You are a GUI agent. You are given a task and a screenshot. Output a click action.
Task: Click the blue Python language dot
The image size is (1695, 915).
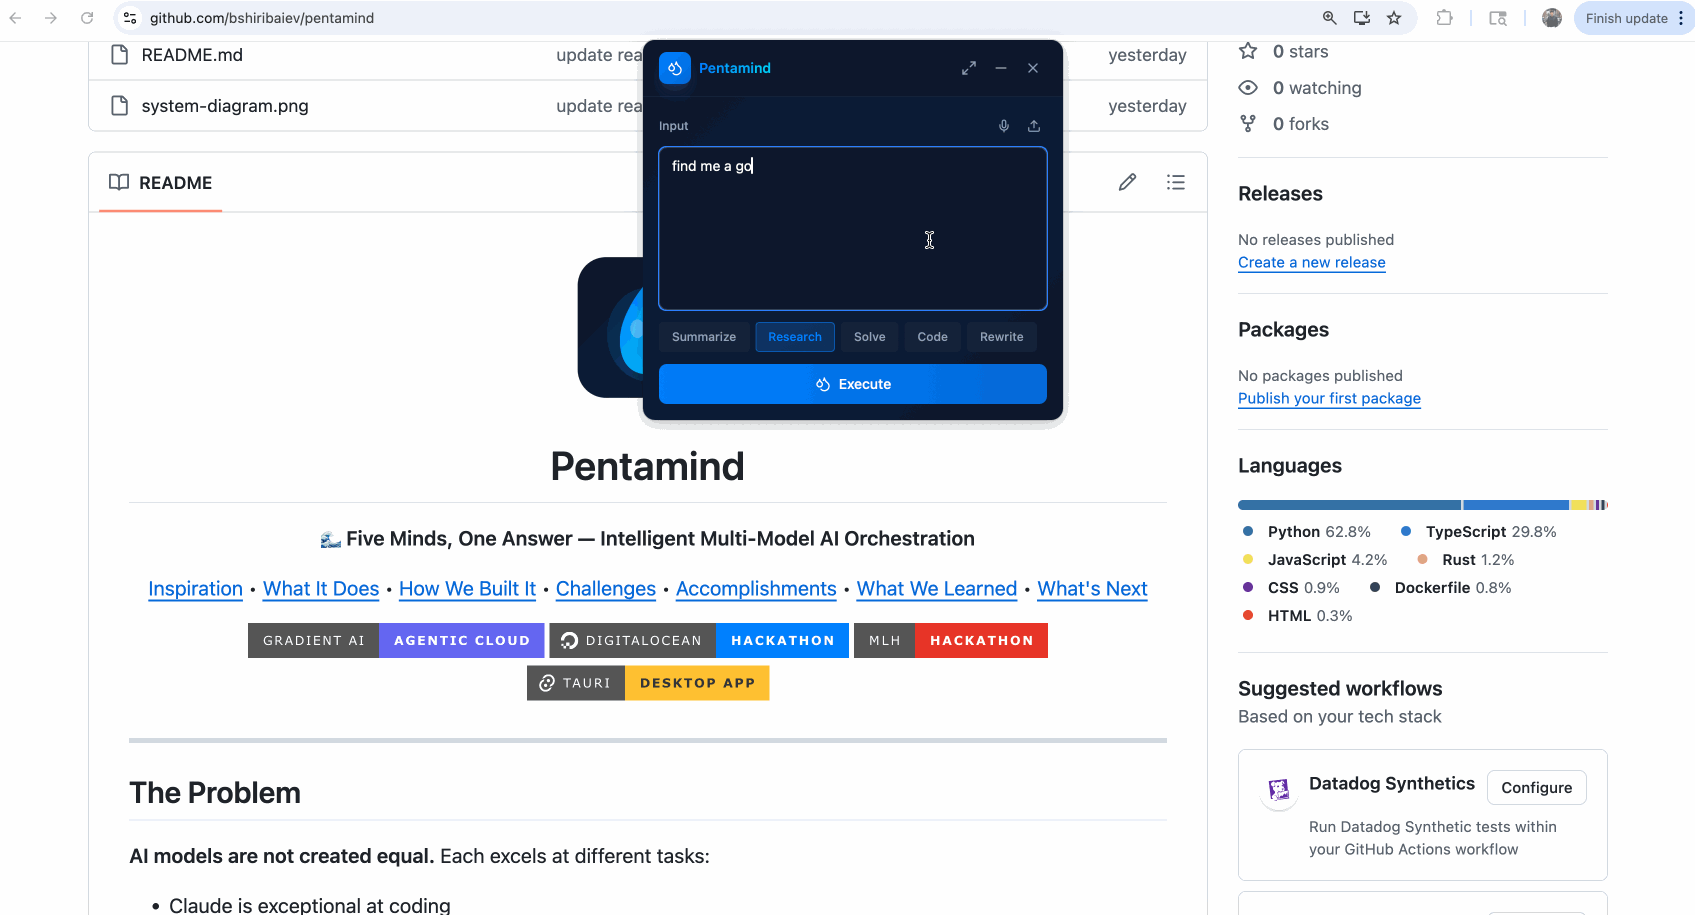coord(1246,531)
